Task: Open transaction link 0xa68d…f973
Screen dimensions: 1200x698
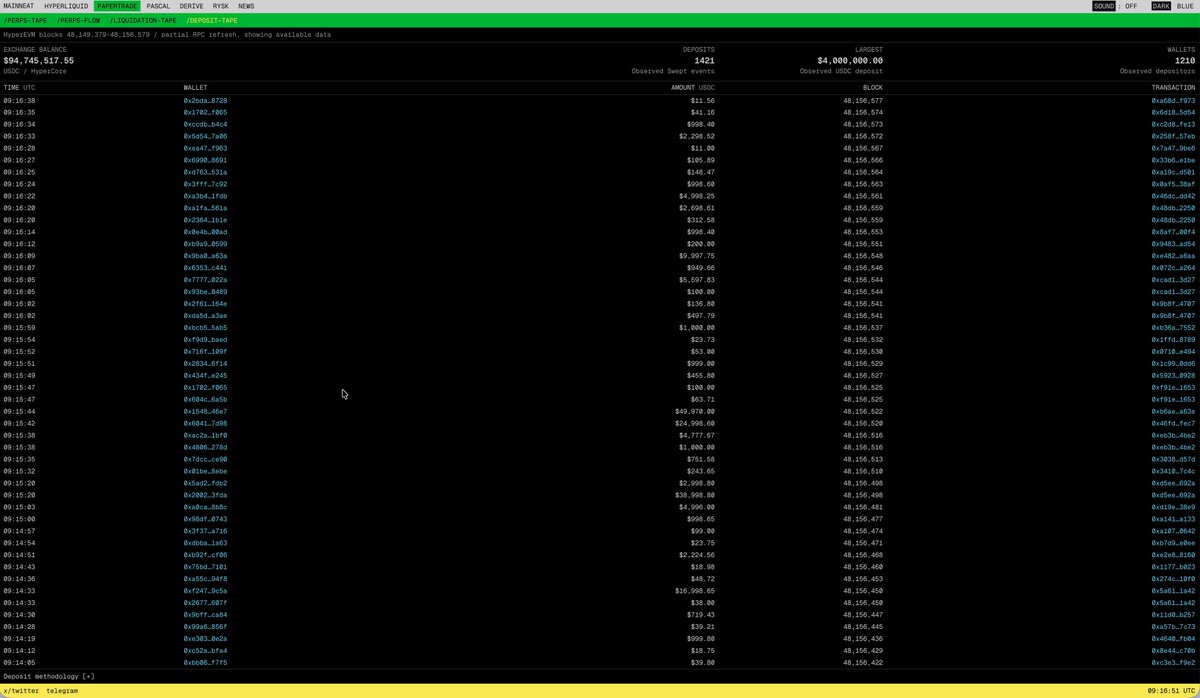Action: click(x=1173, y=101)
